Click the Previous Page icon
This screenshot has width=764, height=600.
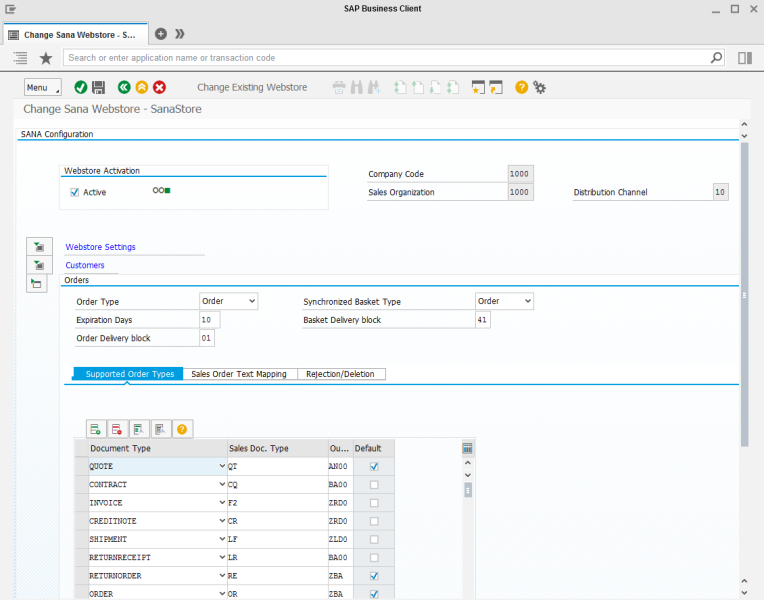pyautogui.click(x=418, y=87)
